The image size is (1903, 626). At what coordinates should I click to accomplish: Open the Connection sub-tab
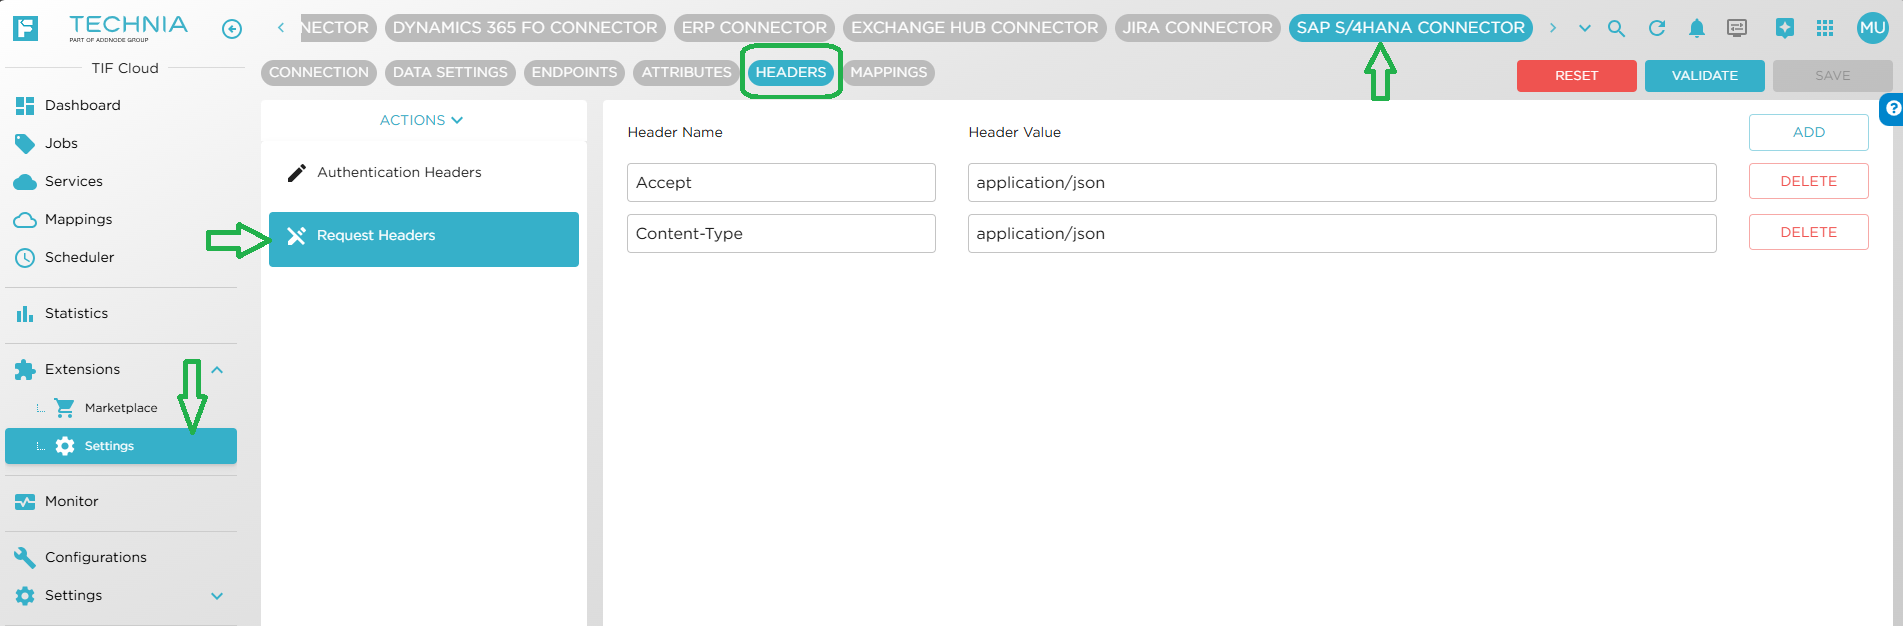pos(319,72)
